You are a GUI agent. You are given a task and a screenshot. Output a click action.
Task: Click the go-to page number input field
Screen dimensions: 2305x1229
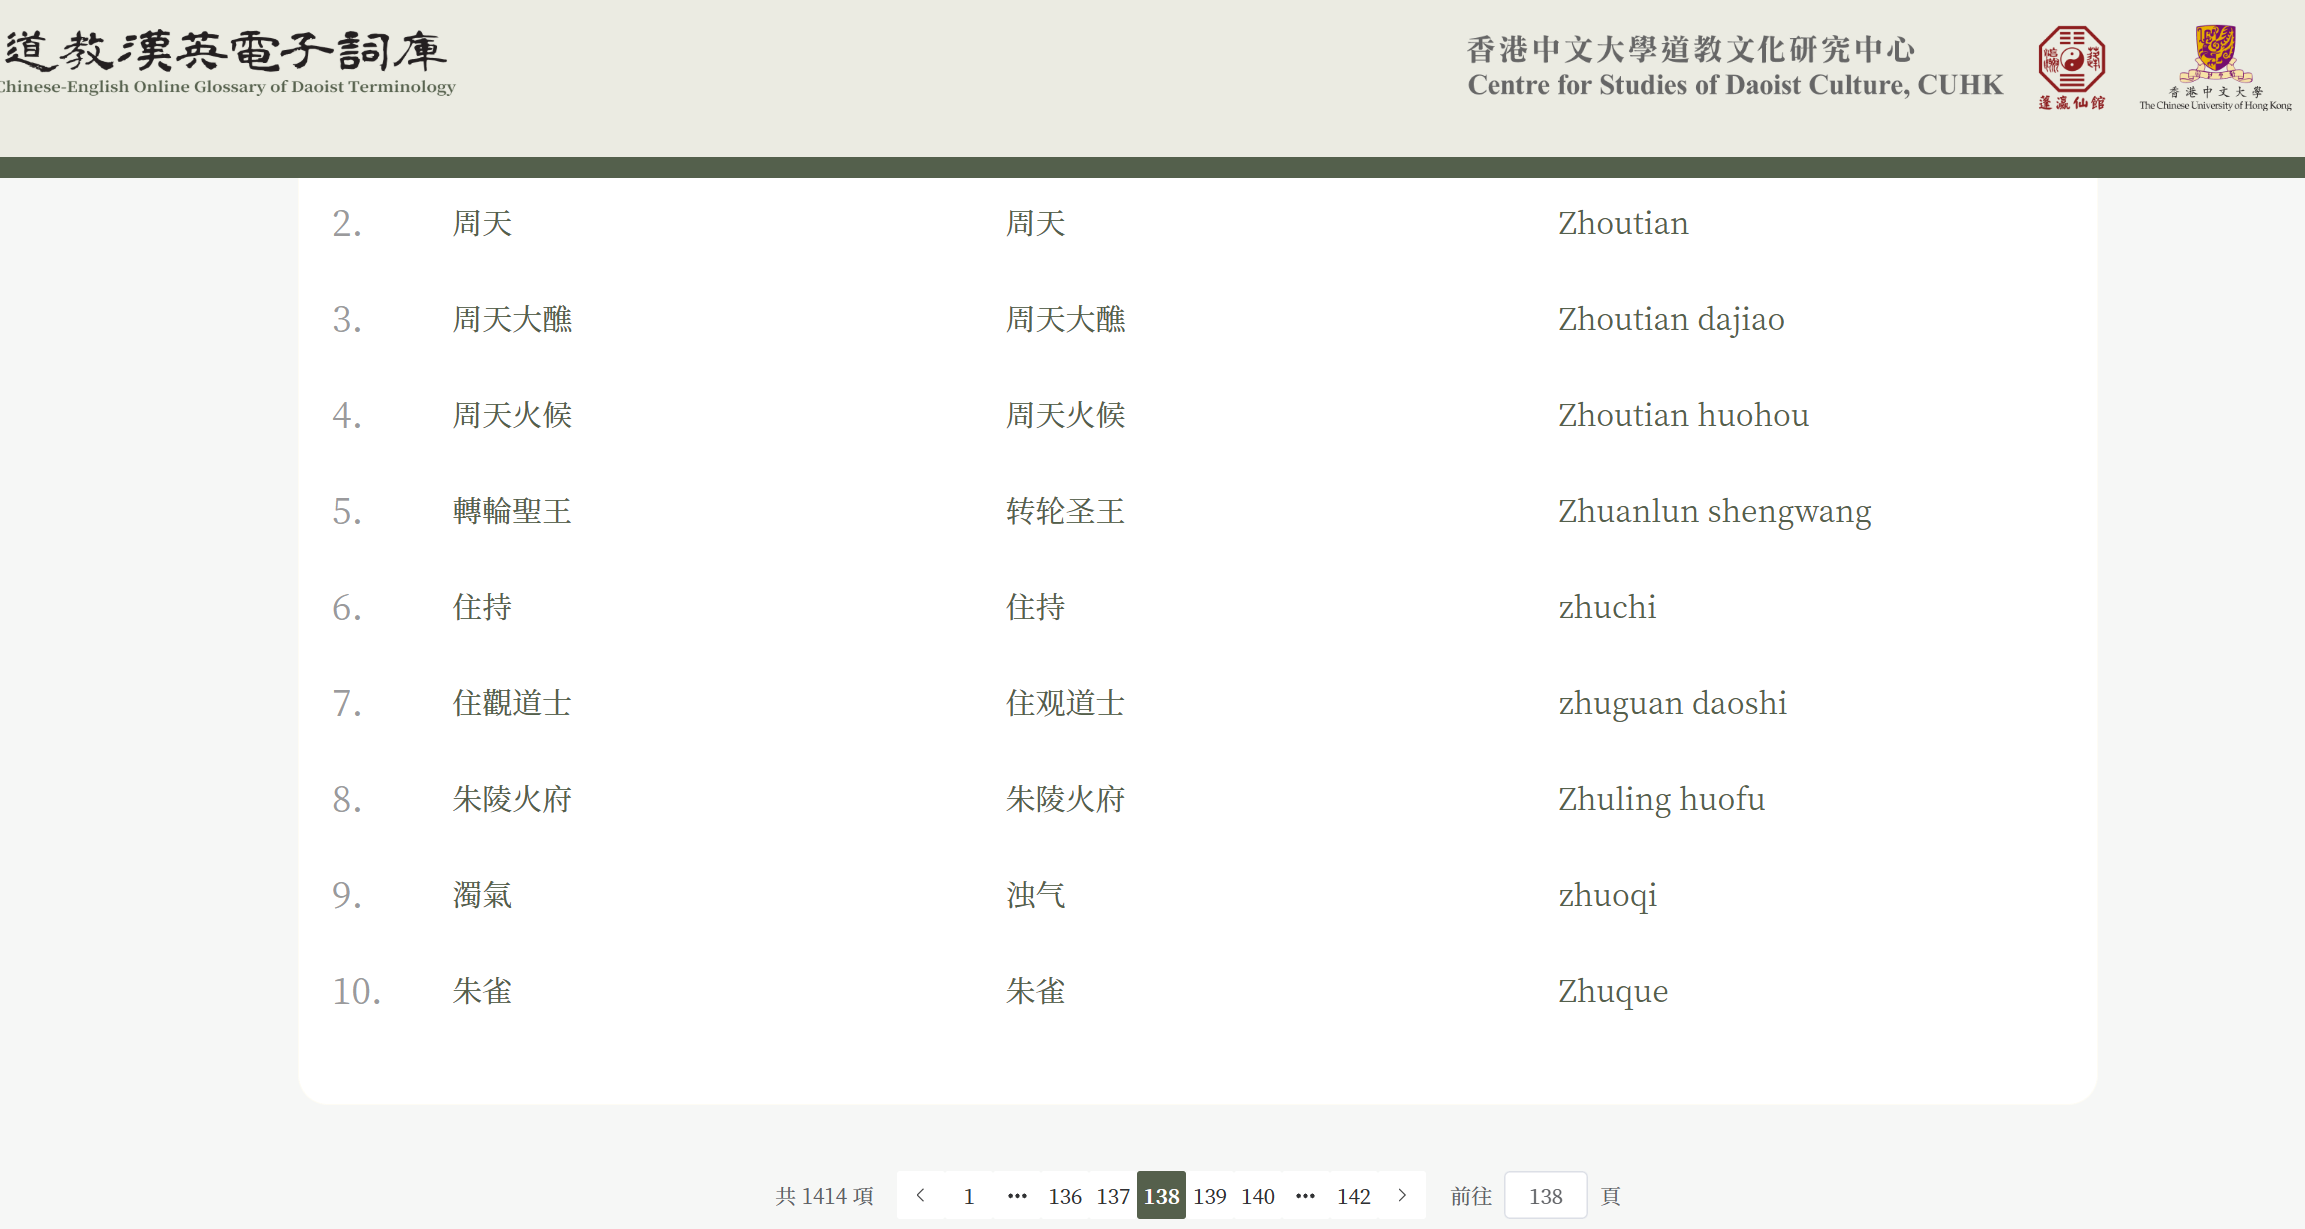[x=1545, y=1195]
